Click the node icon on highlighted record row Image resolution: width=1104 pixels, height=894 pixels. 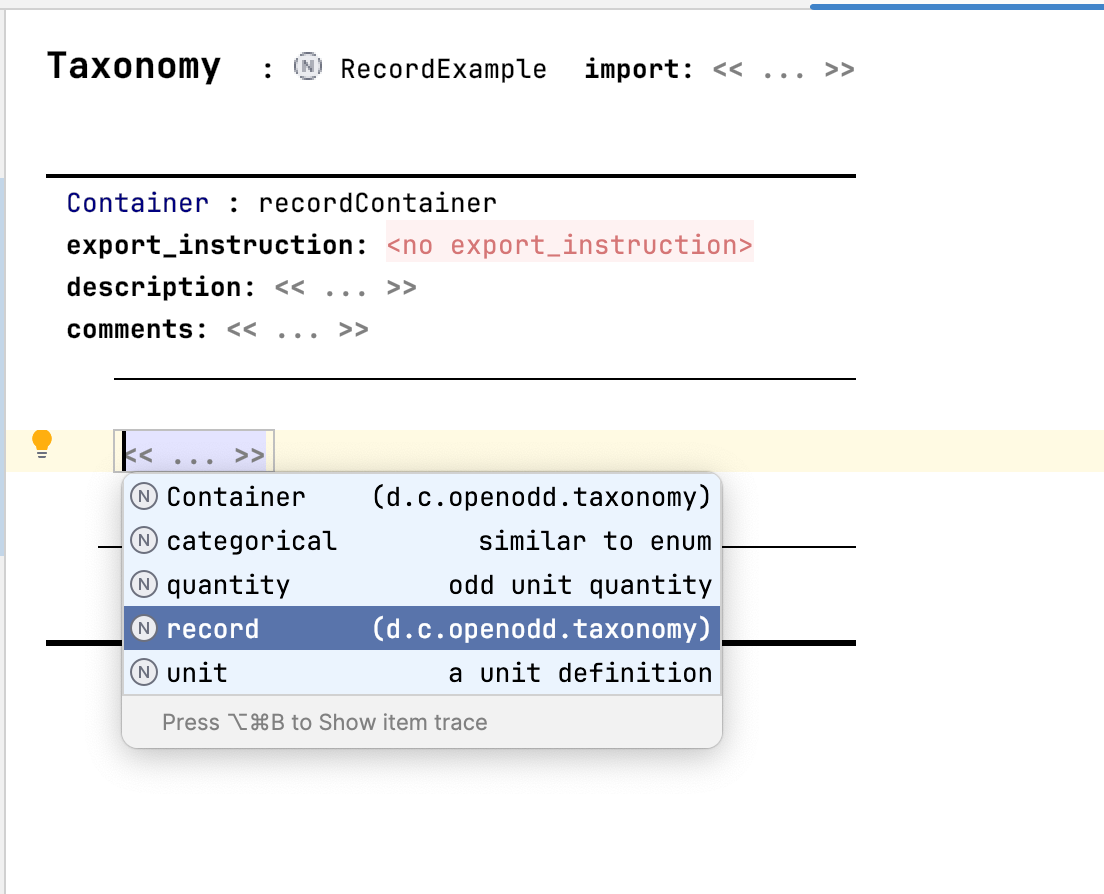point(145,629)
